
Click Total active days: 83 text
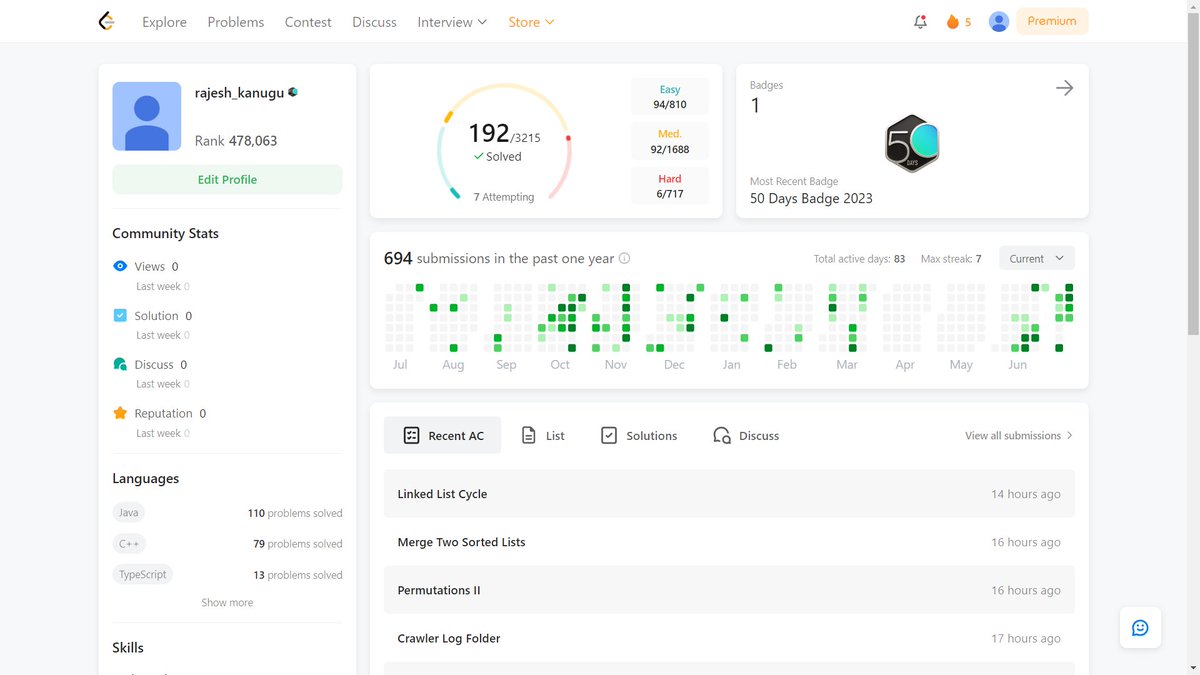(859, 259)
